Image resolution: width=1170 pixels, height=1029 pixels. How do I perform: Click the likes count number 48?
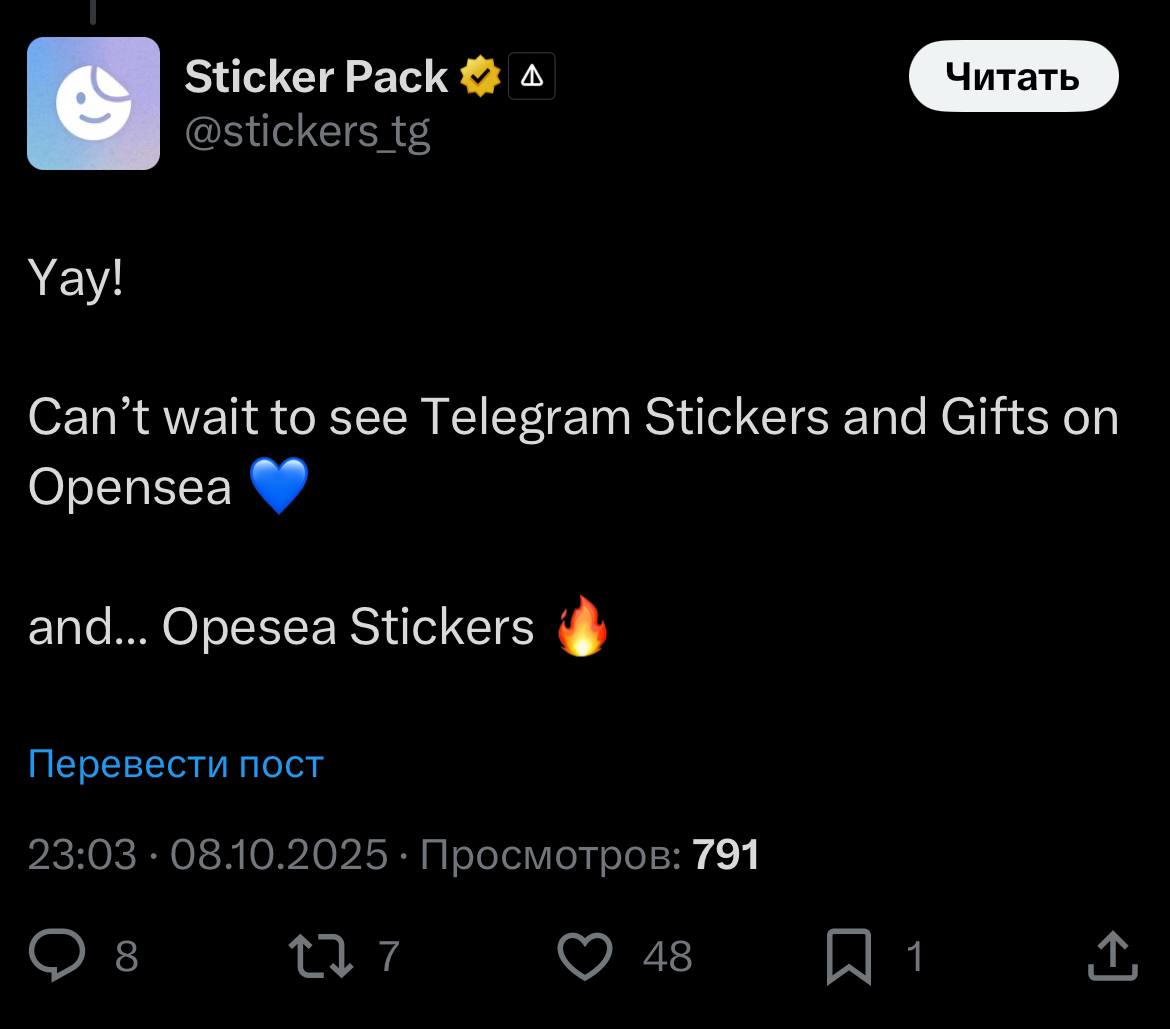click(668, 957)
